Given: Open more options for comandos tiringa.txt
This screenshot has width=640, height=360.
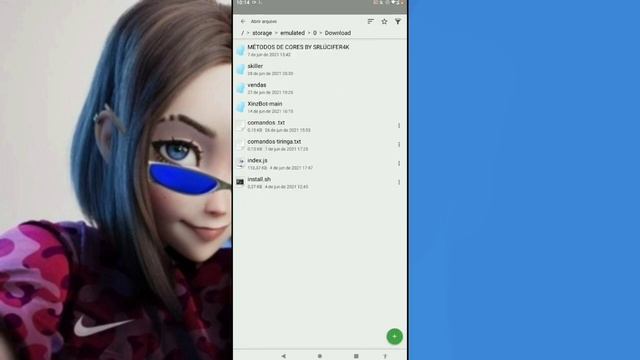Looking at the screenshot, I should pyautogui.click(x=399, y=144).
